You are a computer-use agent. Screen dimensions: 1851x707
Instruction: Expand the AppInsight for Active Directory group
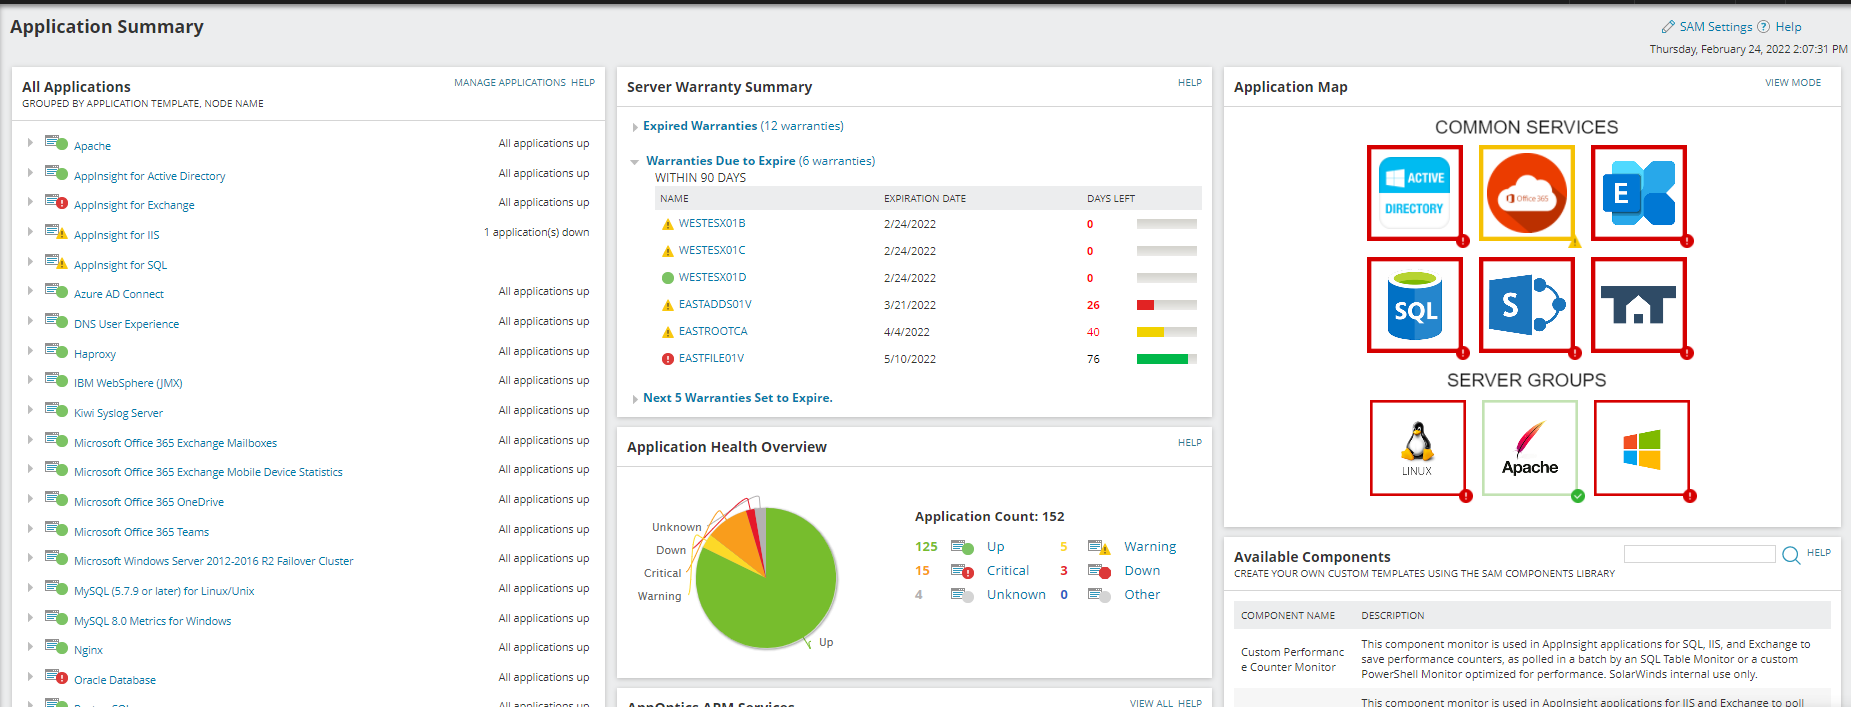[30, 173]
